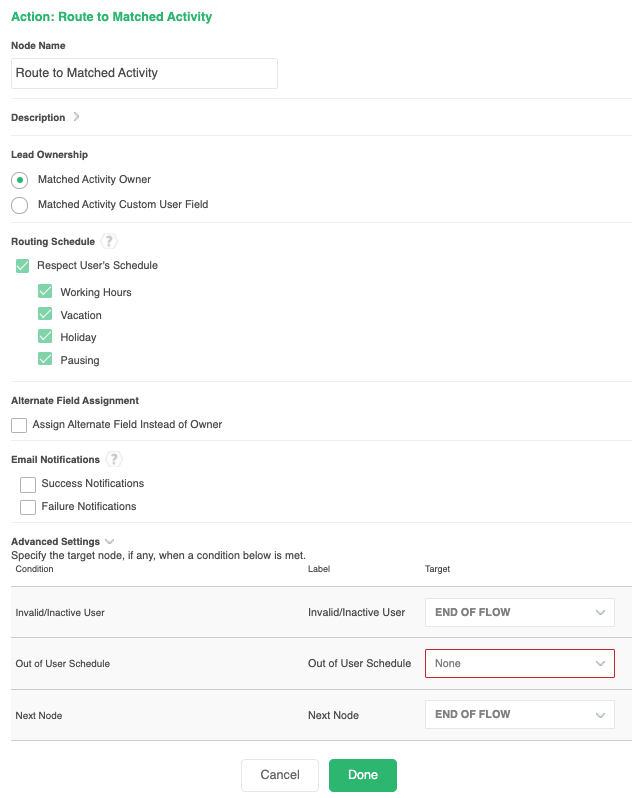Screen dimensions: 642x798
Task: Click the Node Name input field
Action: point(144,73)
